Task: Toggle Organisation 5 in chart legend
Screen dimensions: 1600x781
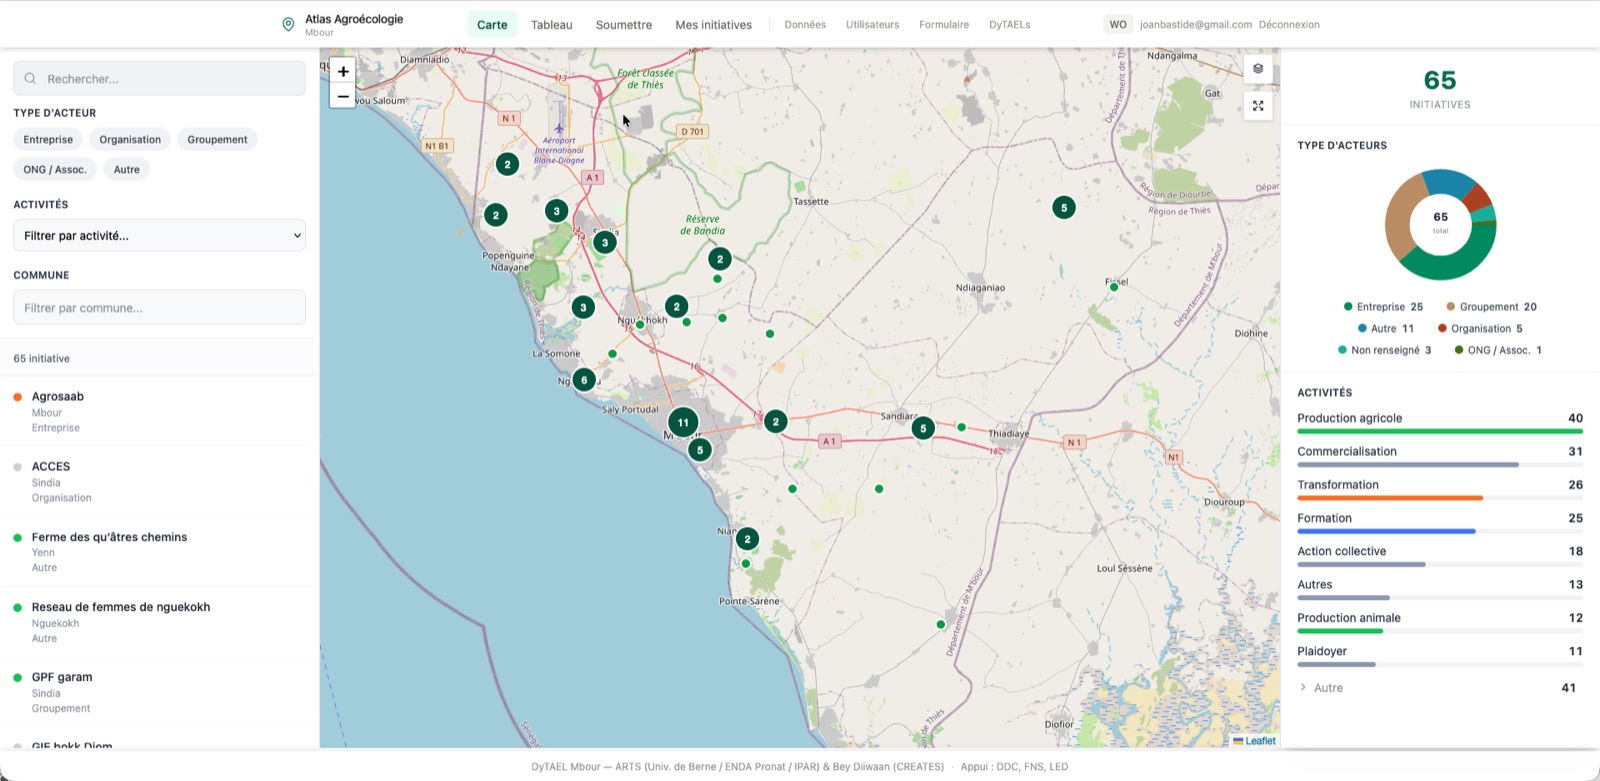Action: coord(1480,329)
